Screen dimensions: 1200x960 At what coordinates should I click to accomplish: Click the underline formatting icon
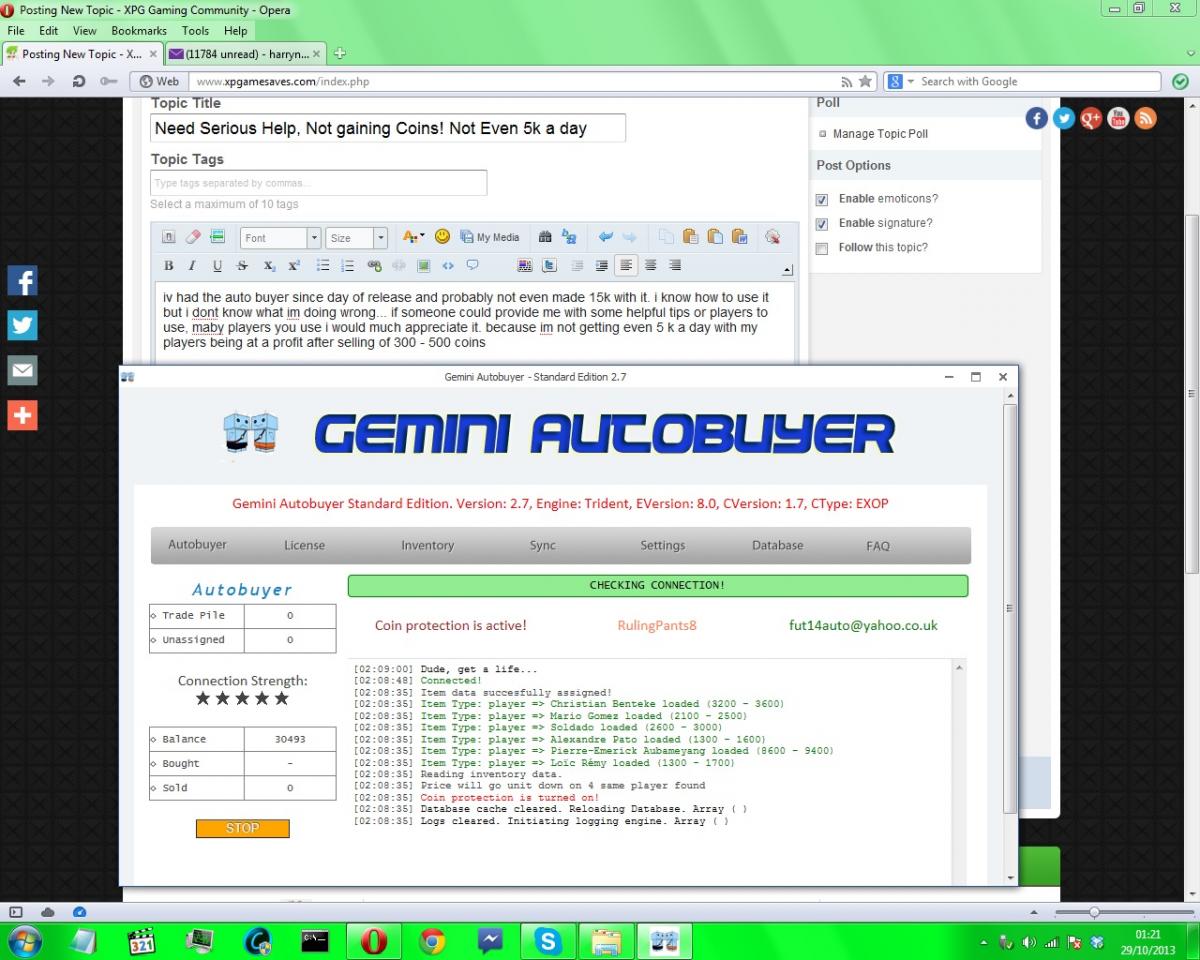pos(217,266)
